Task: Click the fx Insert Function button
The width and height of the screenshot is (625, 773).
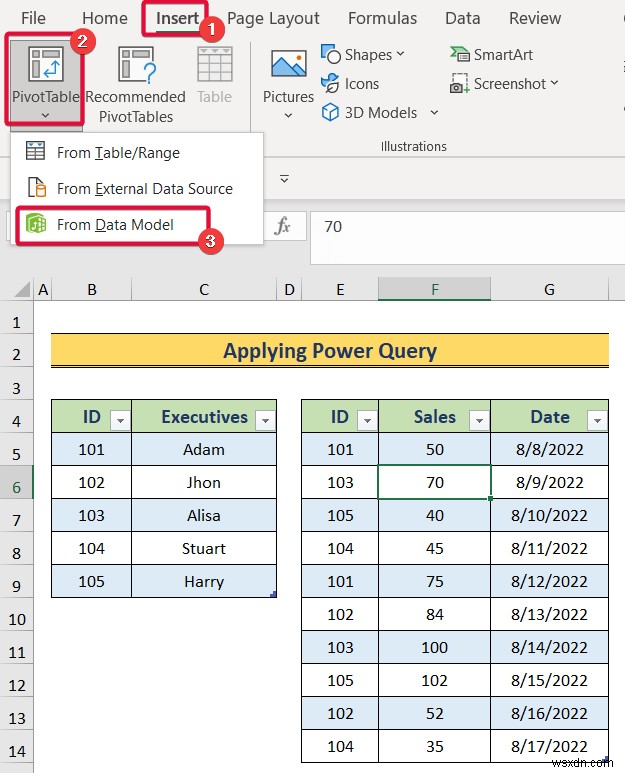Action: (282, 226)
